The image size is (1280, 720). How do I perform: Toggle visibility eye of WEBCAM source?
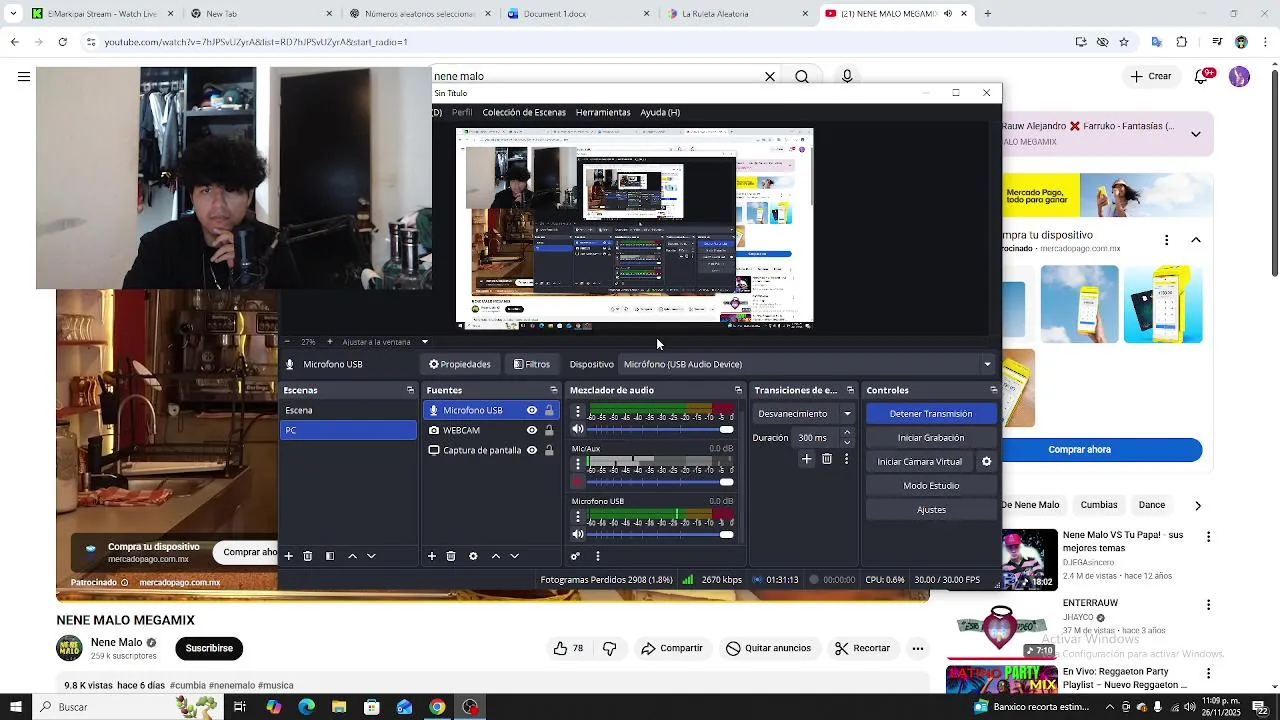(532, 430)
